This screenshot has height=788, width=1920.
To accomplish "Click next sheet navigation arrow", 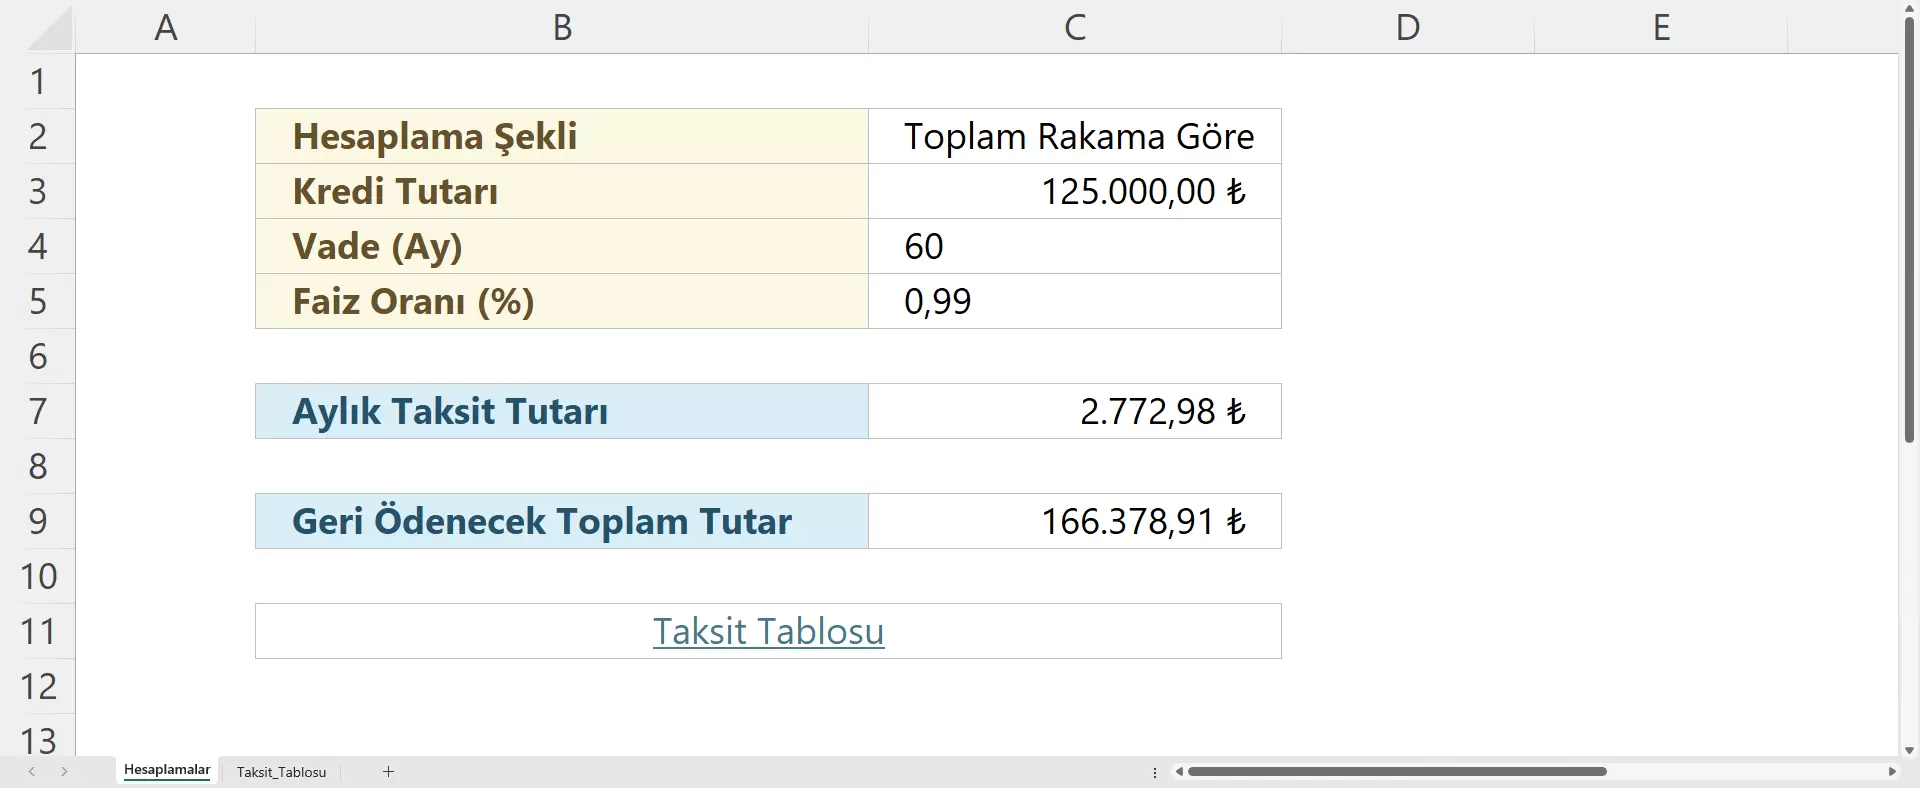I will point(64,771).
